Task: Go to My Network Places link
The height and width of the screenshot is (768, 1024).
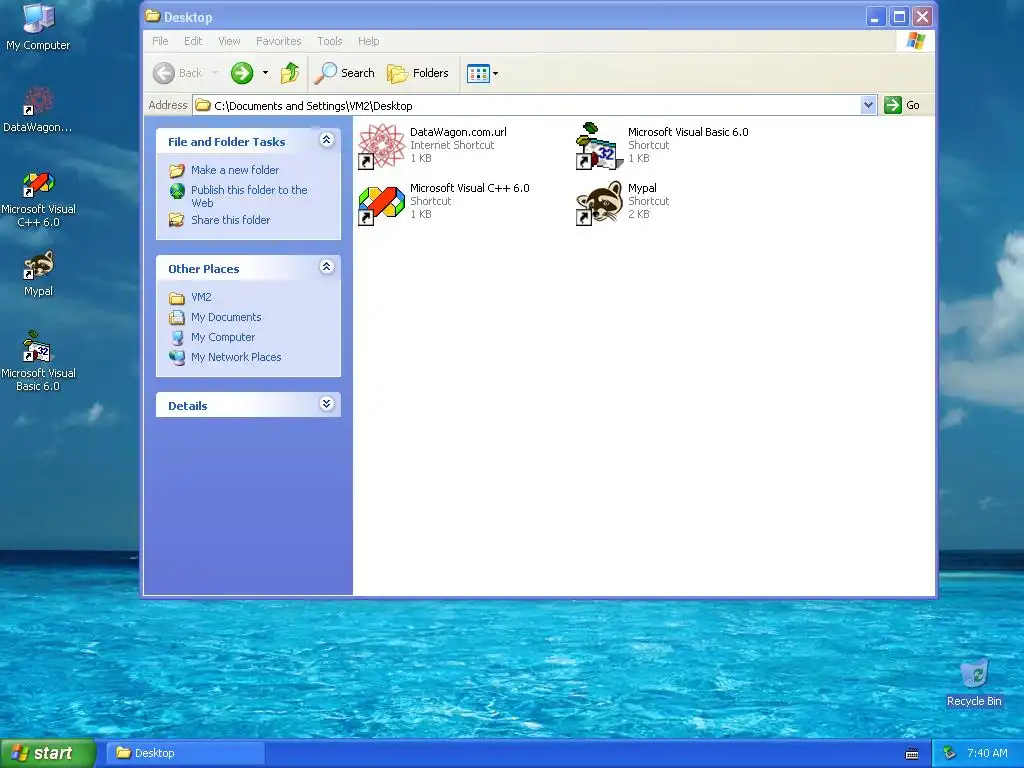Action: [x=236, y=357]
